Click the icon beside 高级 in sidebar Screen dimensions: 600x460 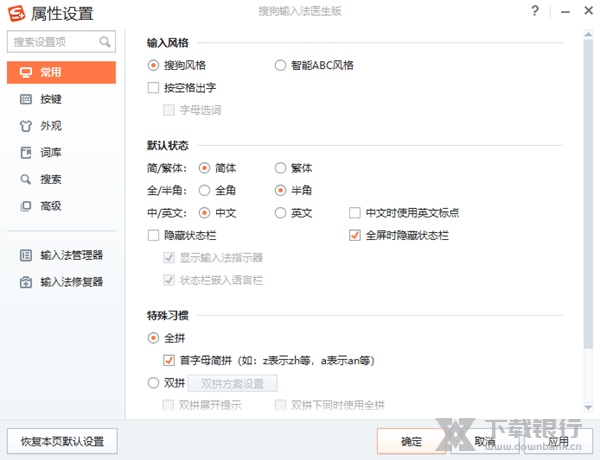click(x=26, y=206)
